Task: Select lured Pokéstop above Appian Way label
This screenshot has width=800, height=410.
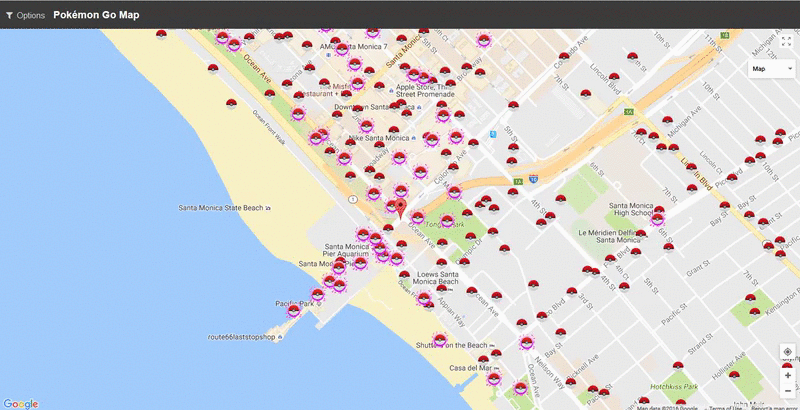Action: (423, 297)
